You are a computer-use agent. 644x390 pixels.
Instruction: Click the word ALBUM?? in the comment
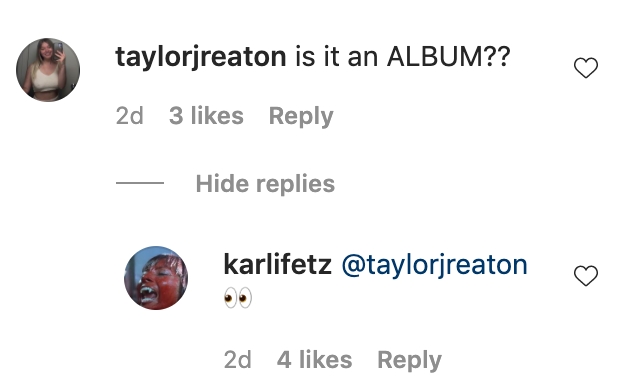(448, 57)
